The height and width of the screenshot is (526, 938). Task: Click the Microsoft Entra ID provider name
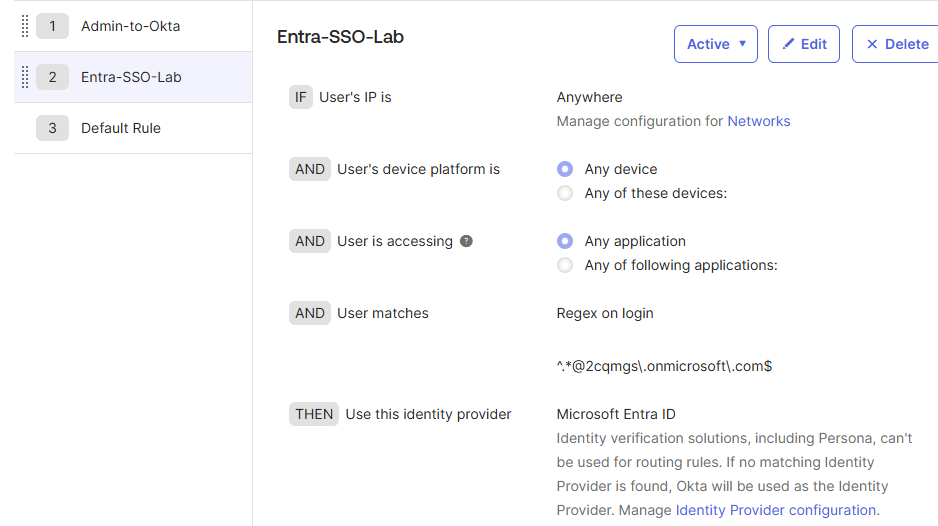point(616,414)
